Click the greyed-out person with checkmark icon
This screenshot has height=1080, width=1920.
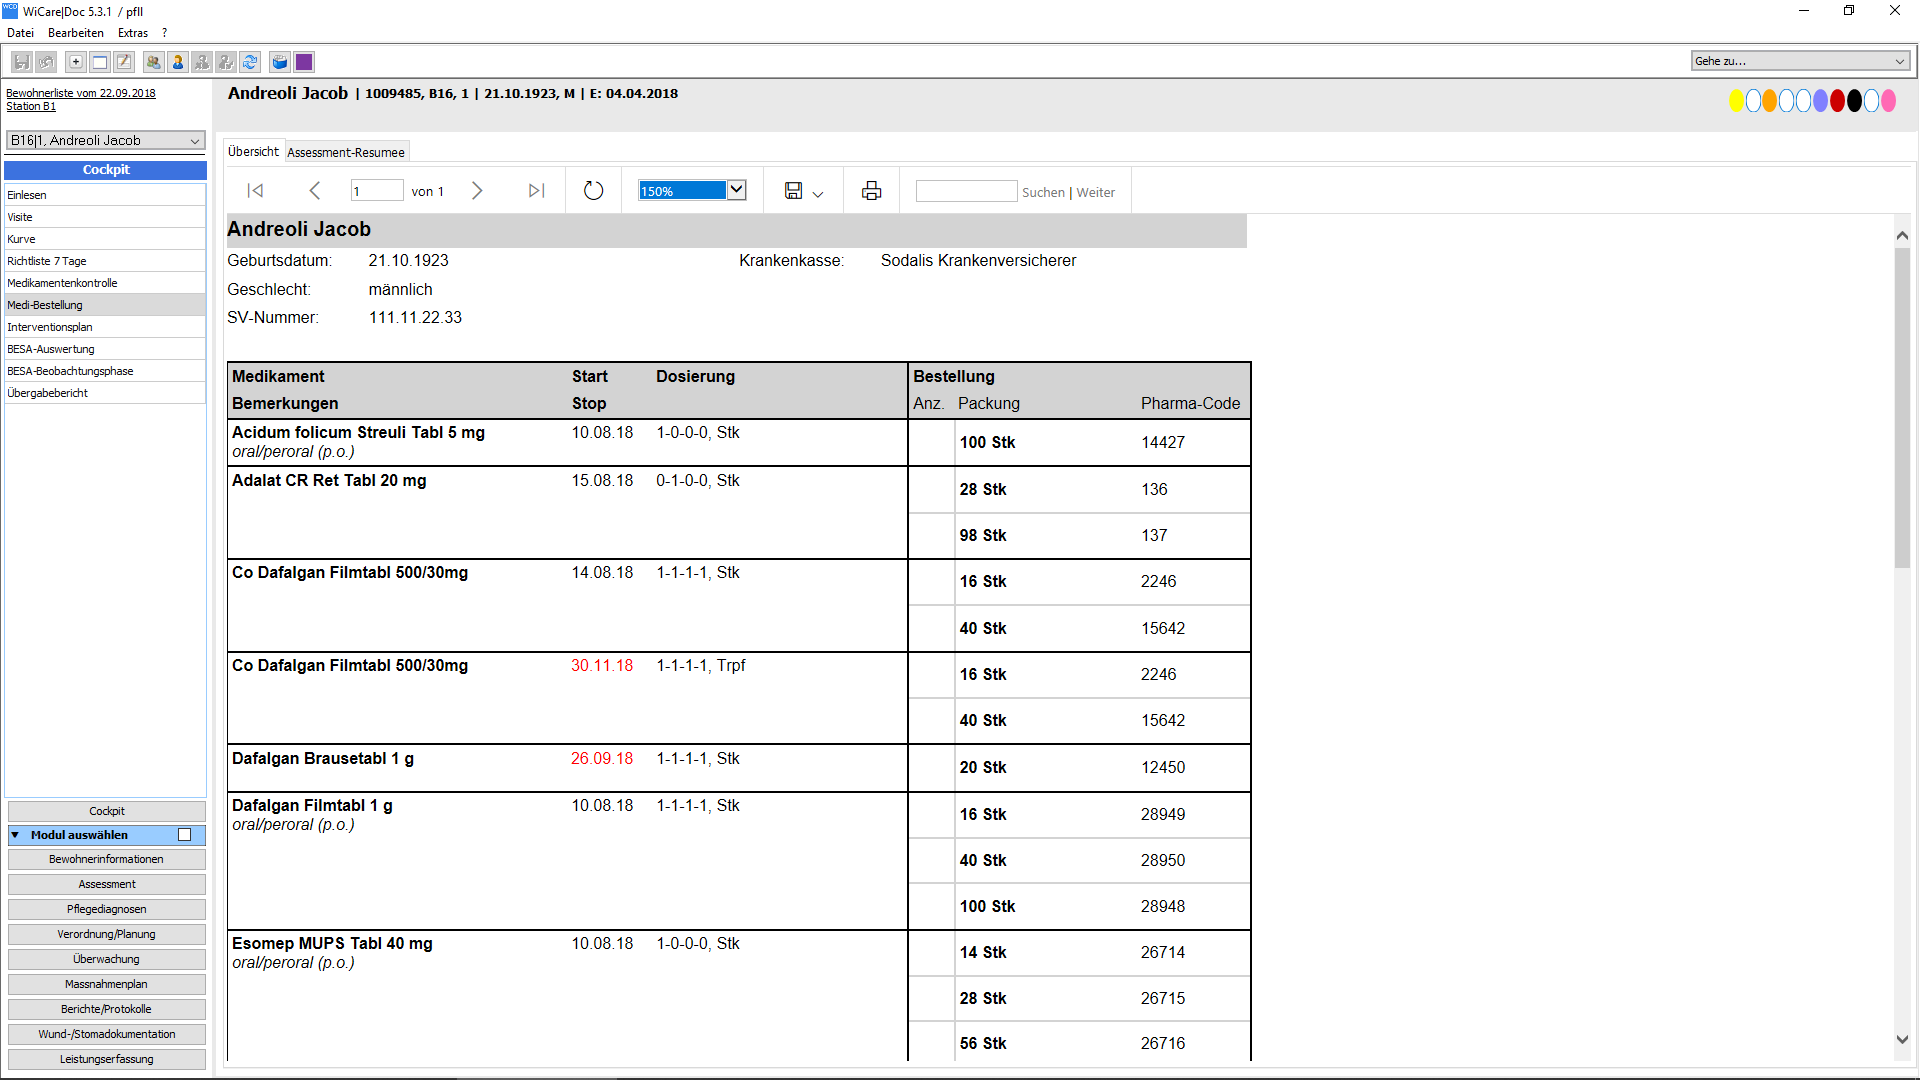(226, 62)
